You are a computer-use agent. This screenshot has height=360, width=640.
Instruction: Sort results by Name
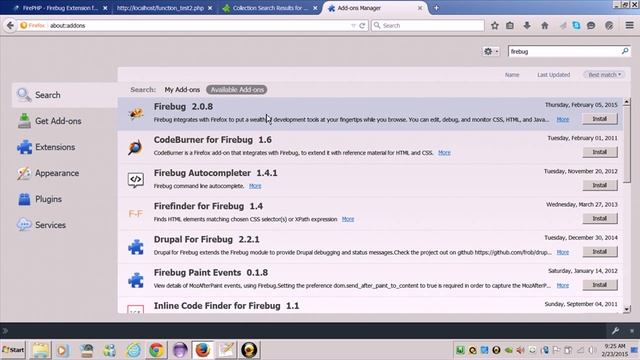[x=512, y=75]
